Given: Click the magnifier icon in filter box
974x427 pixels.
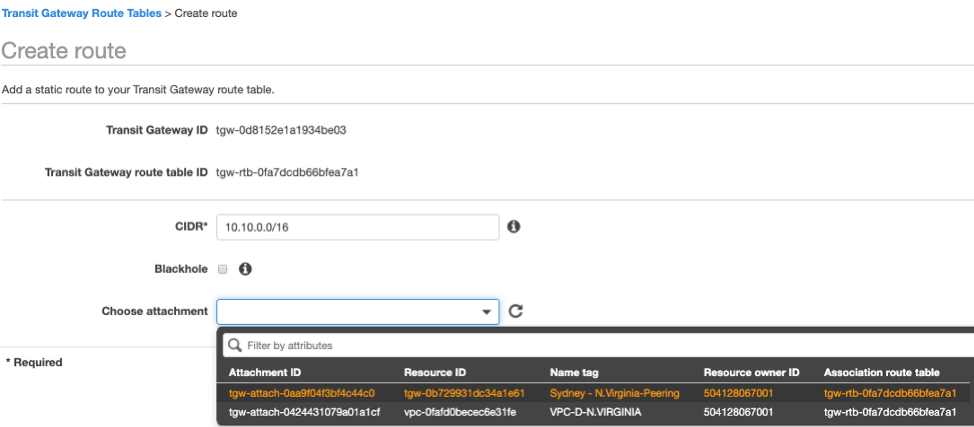Looking at the screenshot, I should pyautogui.click(x=235, y=346).
